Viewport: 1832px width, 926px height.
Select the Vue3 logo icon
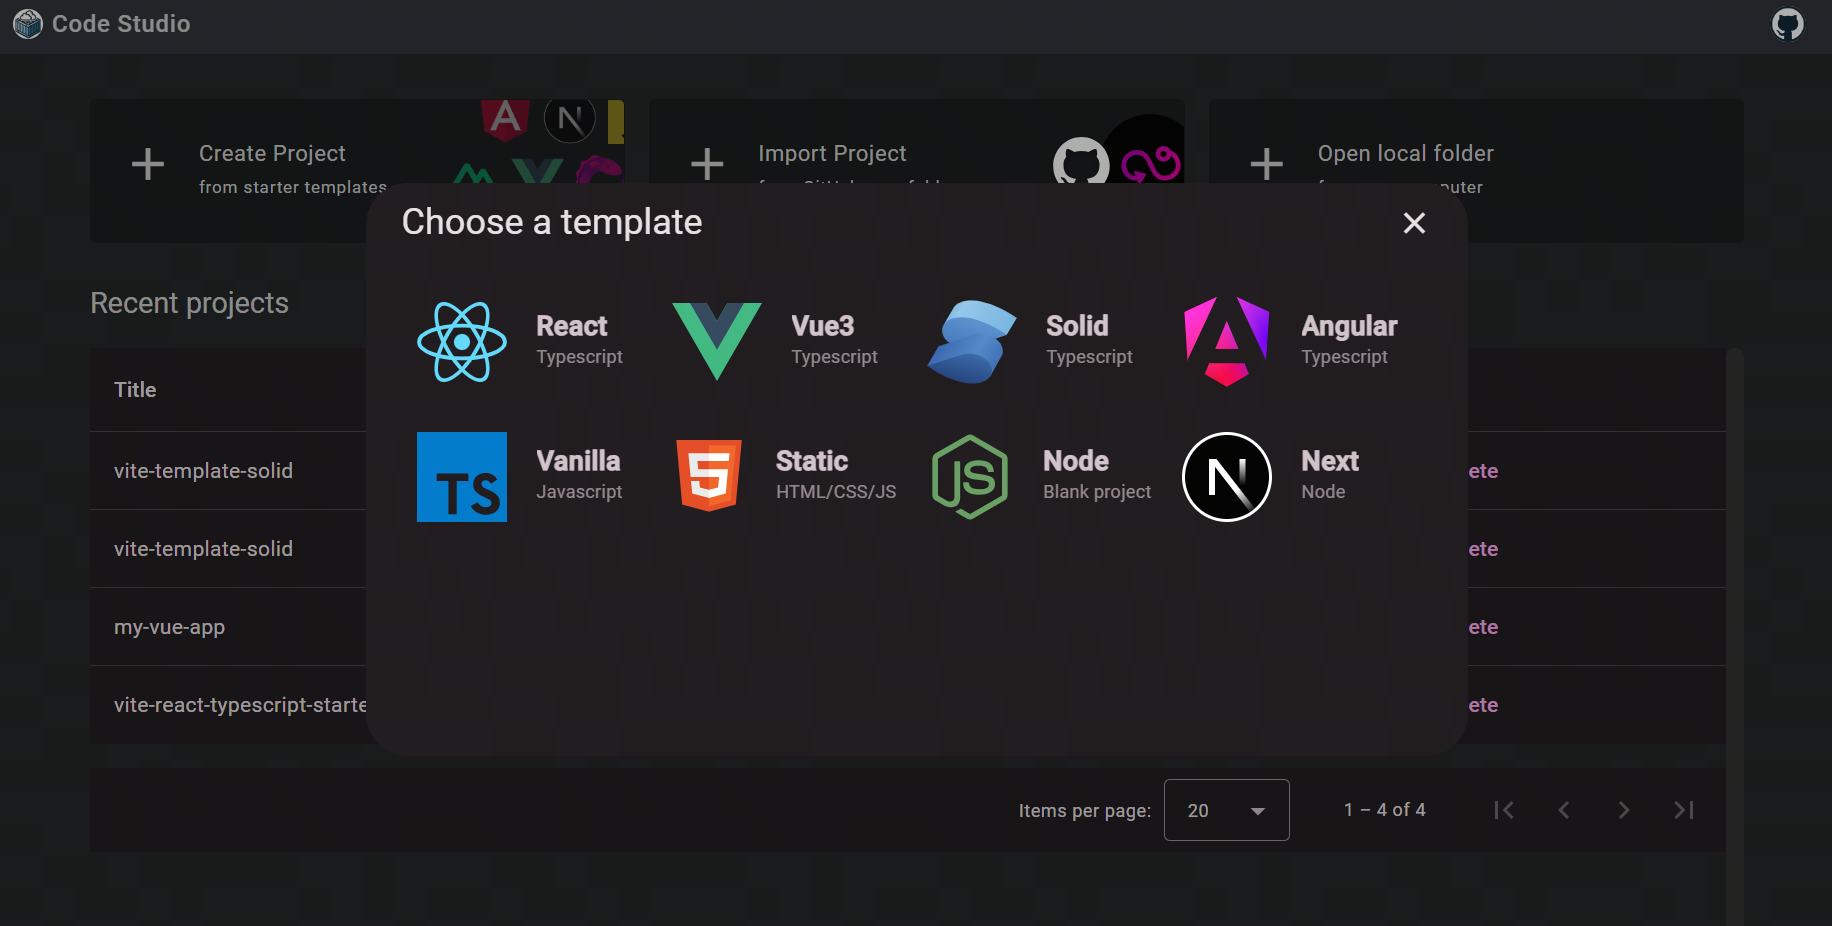717,342
